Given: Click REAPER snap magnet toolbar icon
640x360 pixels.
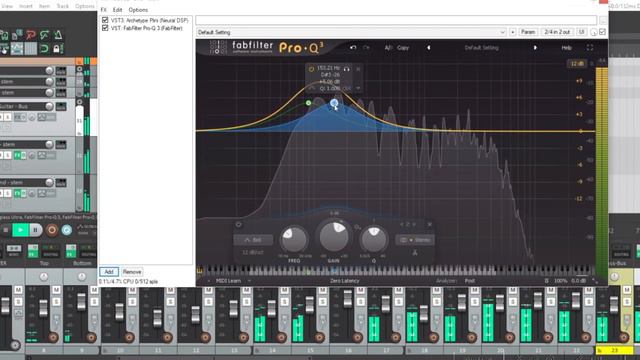Looking at the screenshot, I should [x=44, y=49].
